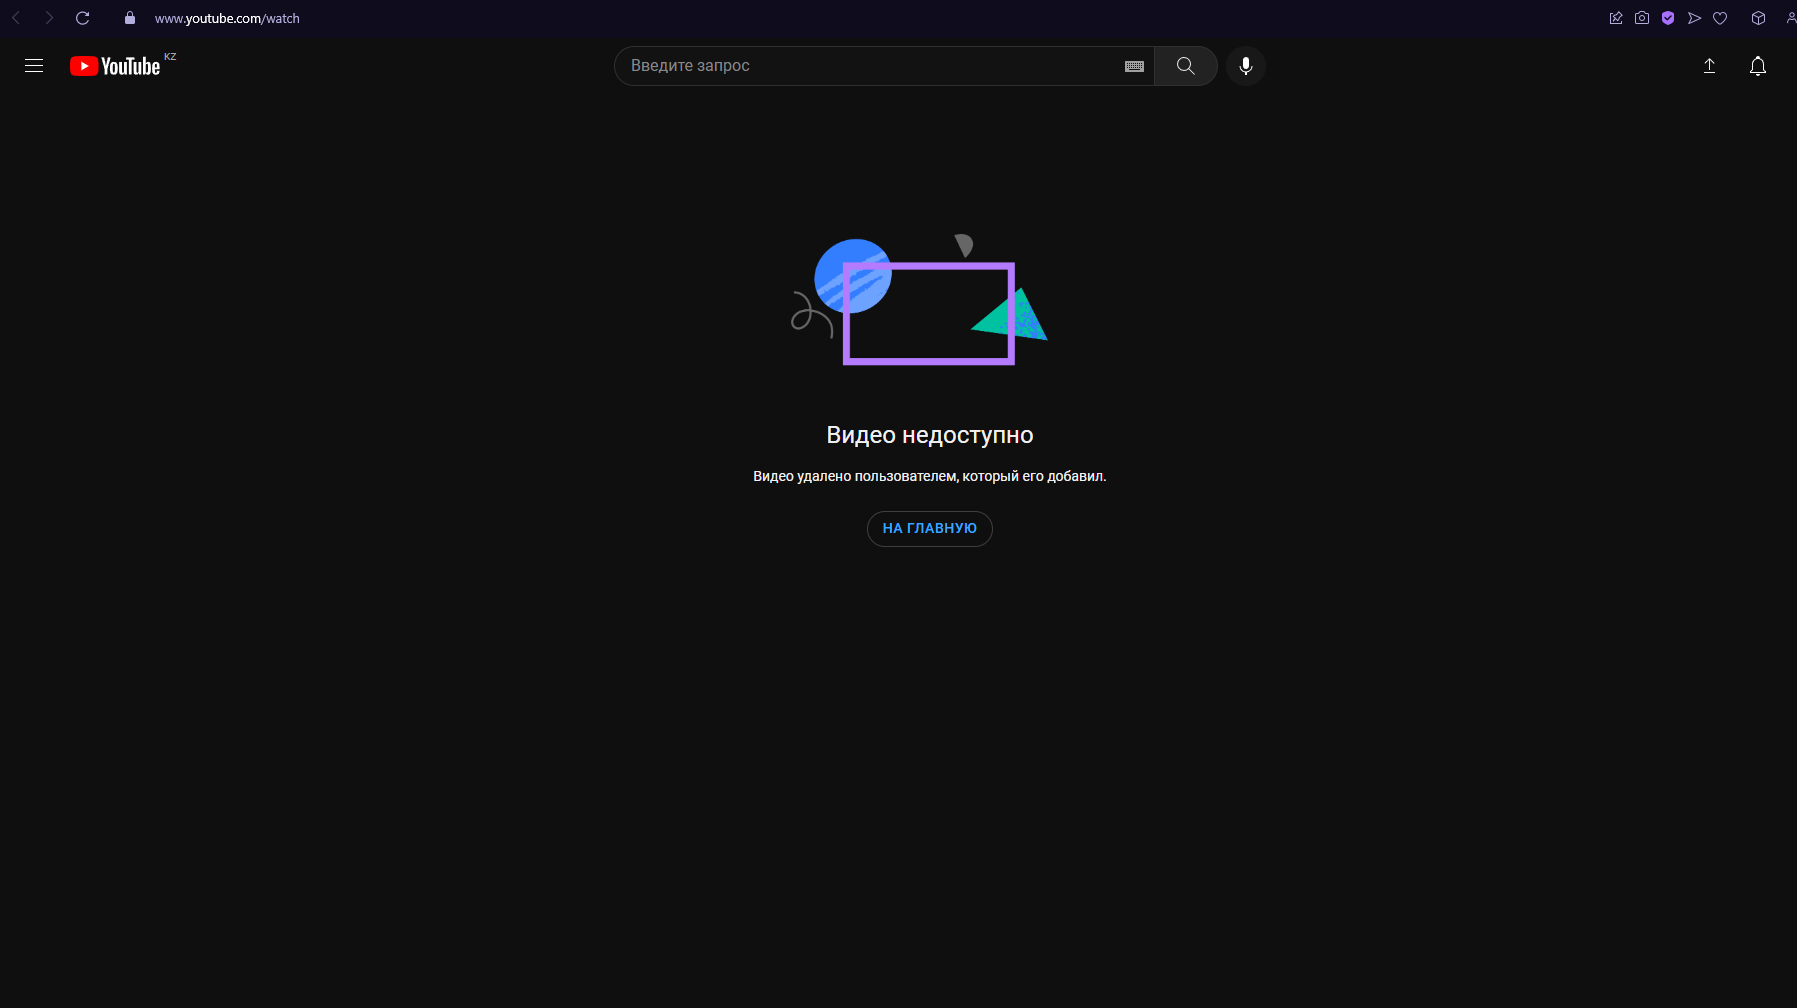This screenshot has width=1797, height=1008.
Task: Click the upload video arrow icon
Action: (x=1709, y=66)
